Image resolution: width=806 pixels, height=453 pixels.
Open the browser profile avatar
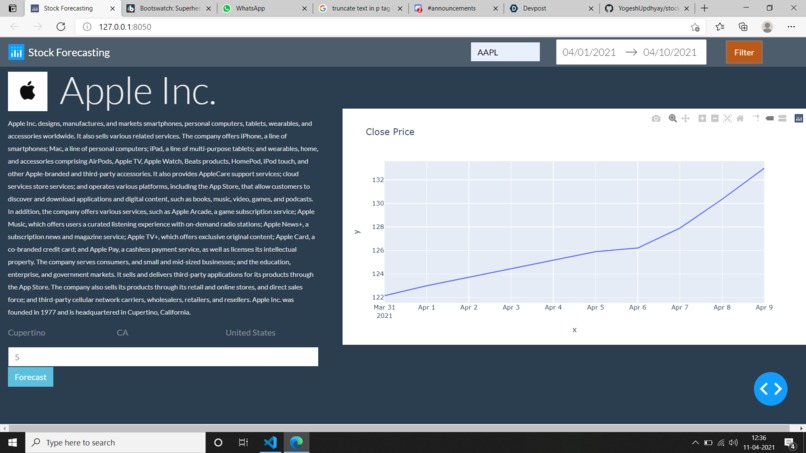(767, 27)
